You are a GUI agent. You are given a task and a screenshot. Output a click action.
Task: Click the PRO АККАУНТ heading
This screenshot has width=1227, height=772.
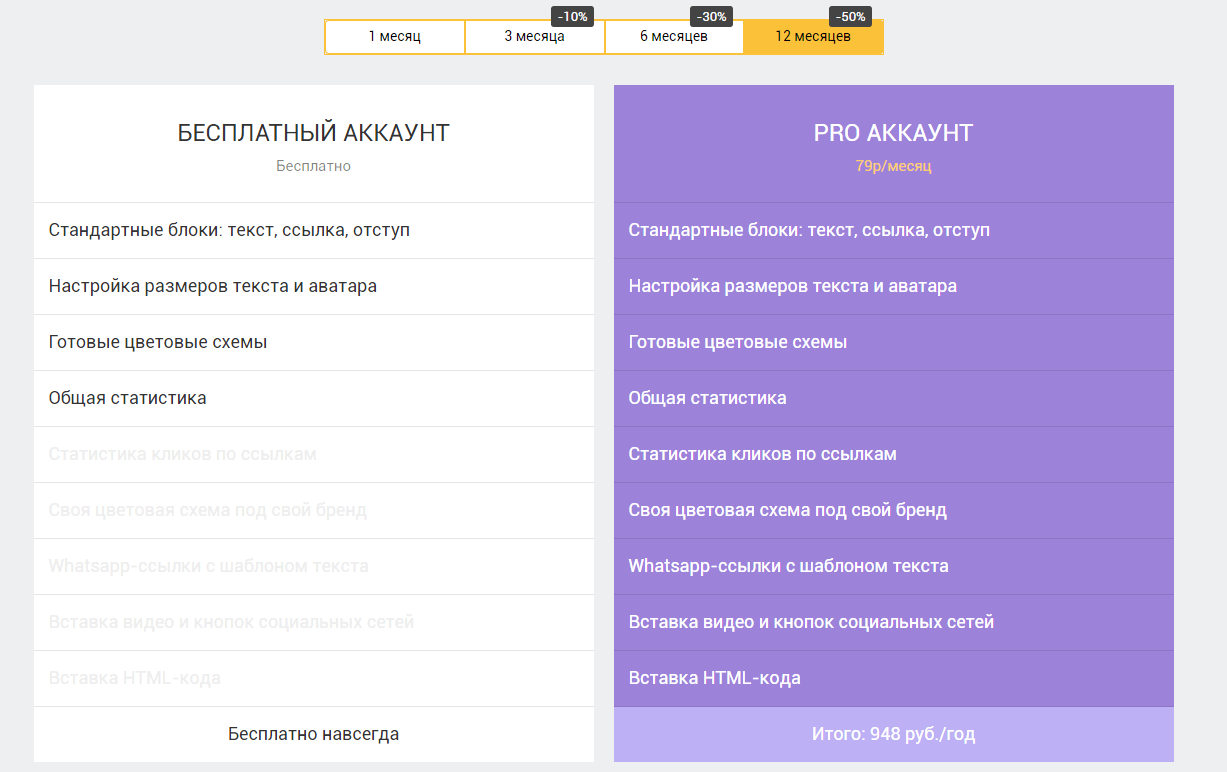click(x=893, y=133)
